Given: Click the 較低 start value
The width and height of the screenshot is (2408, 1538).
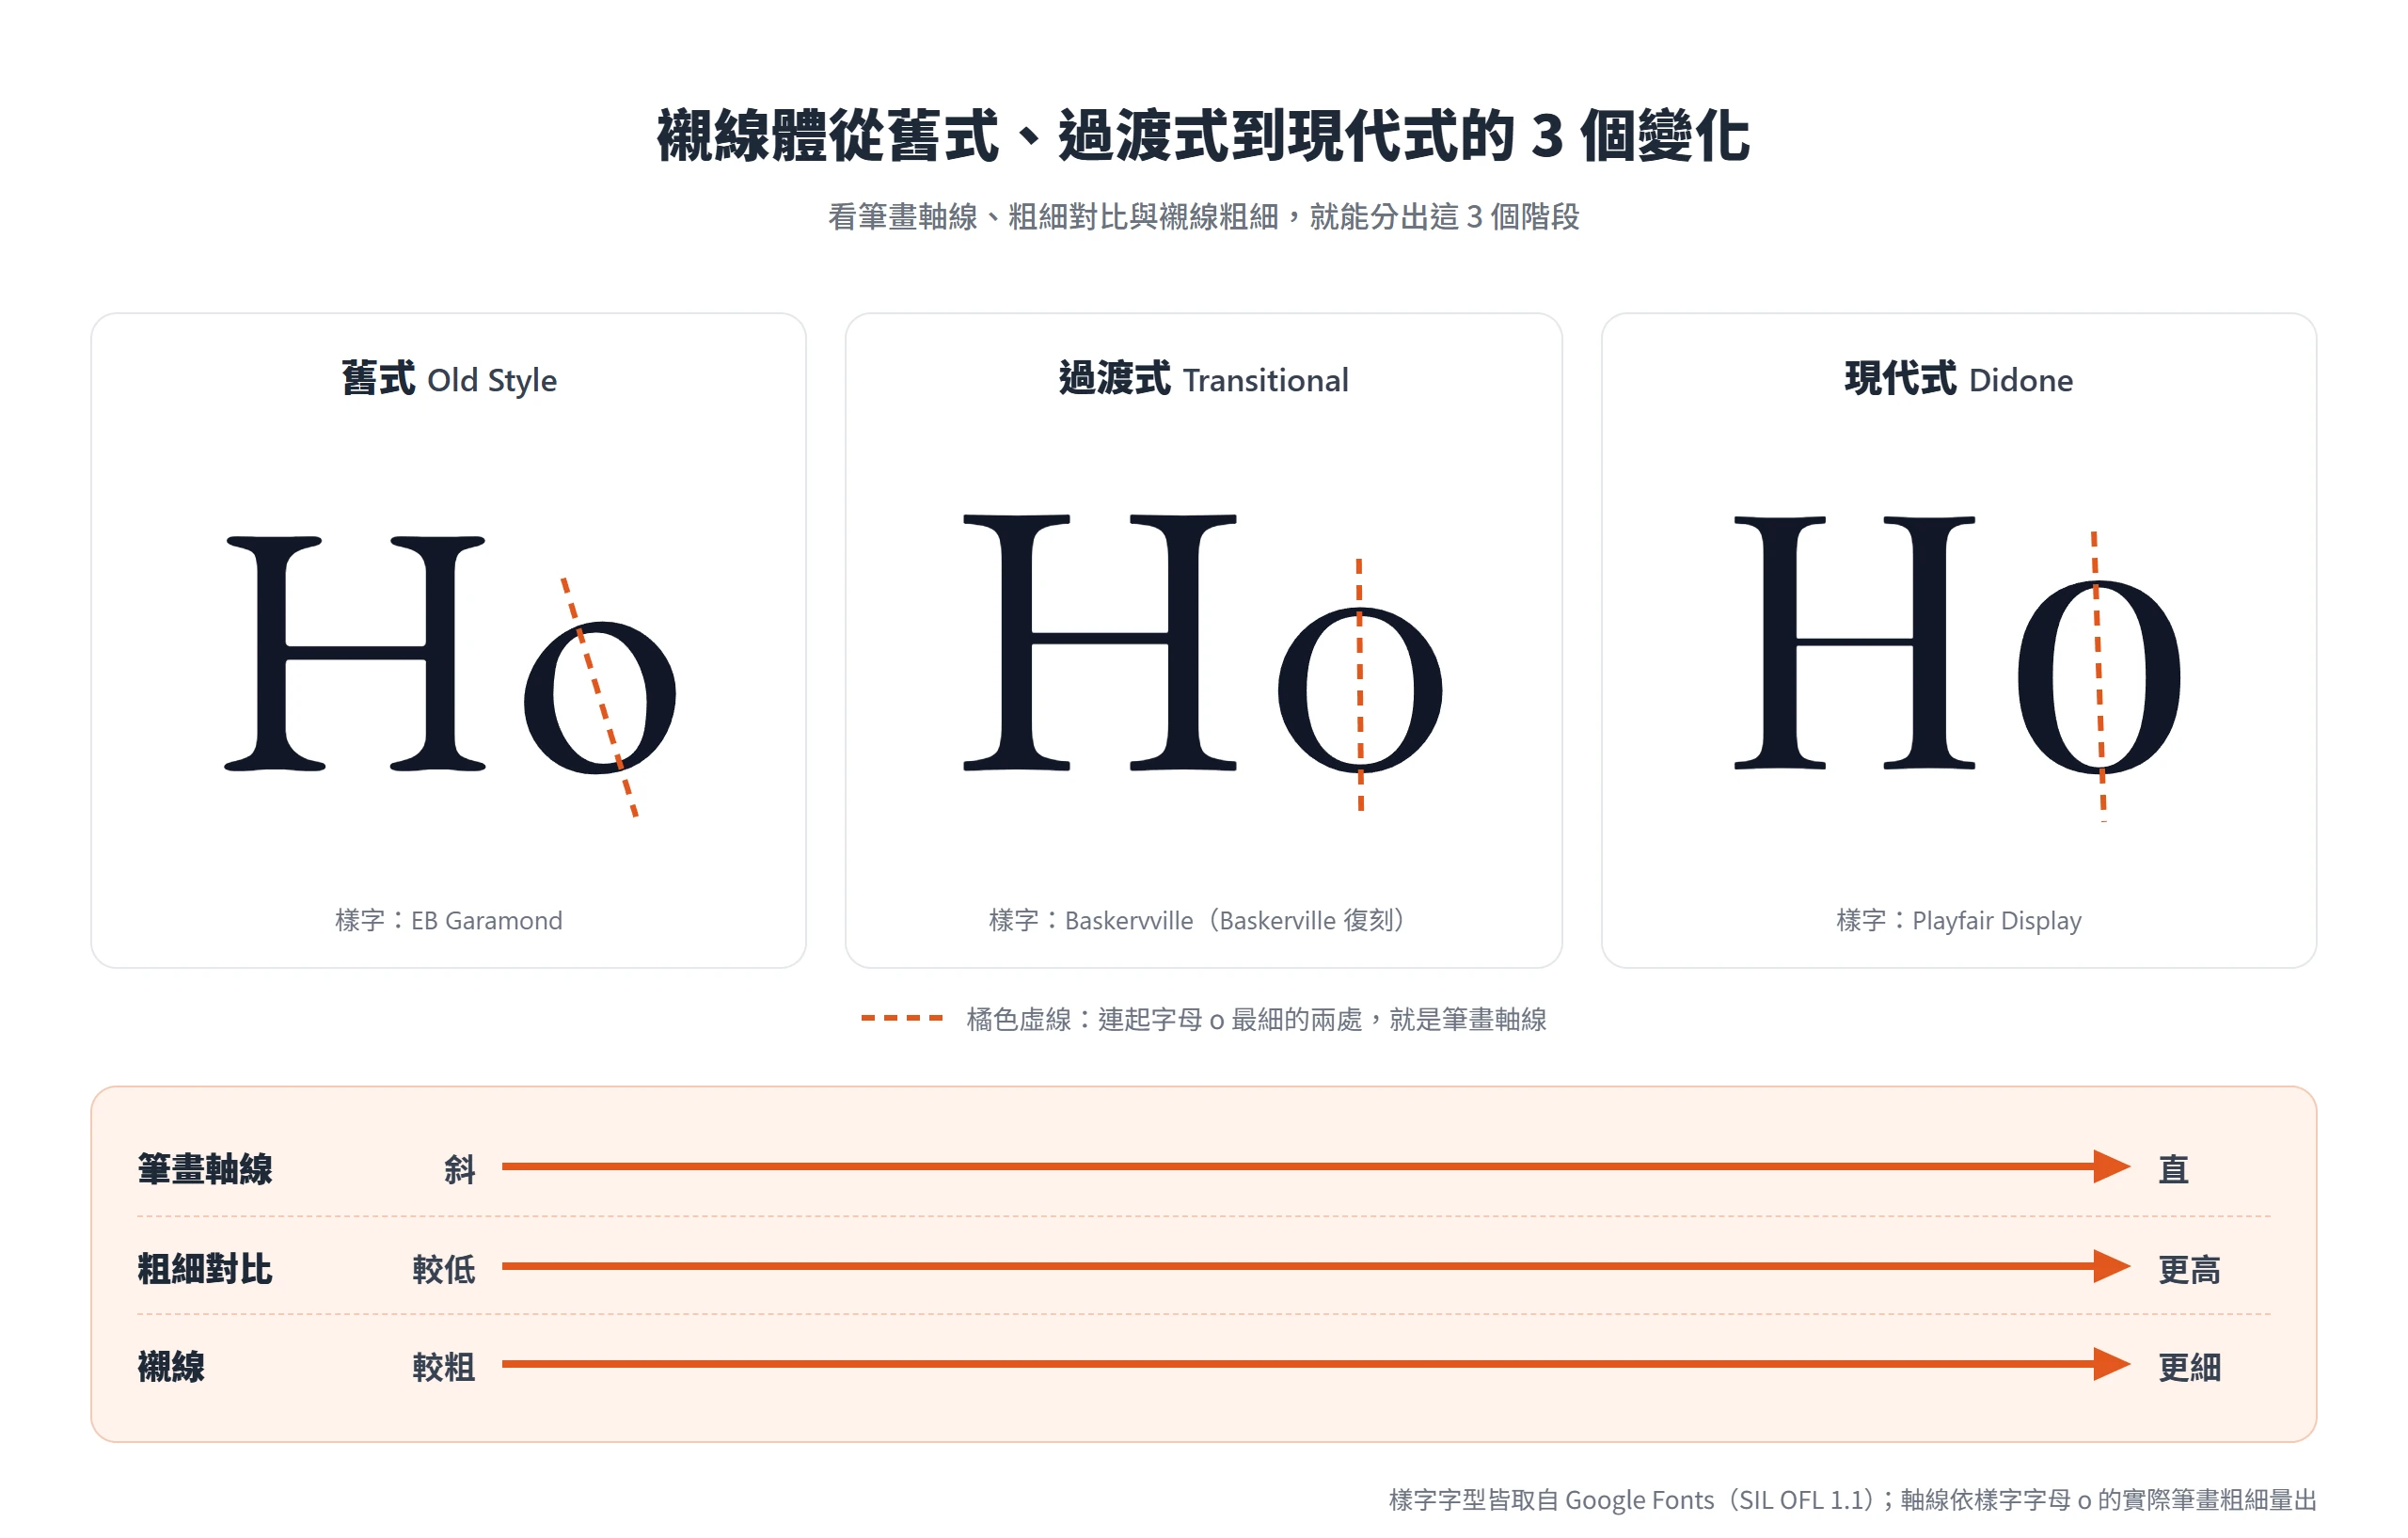Looking at the screenshot, I should click(x=444, y=1268).
